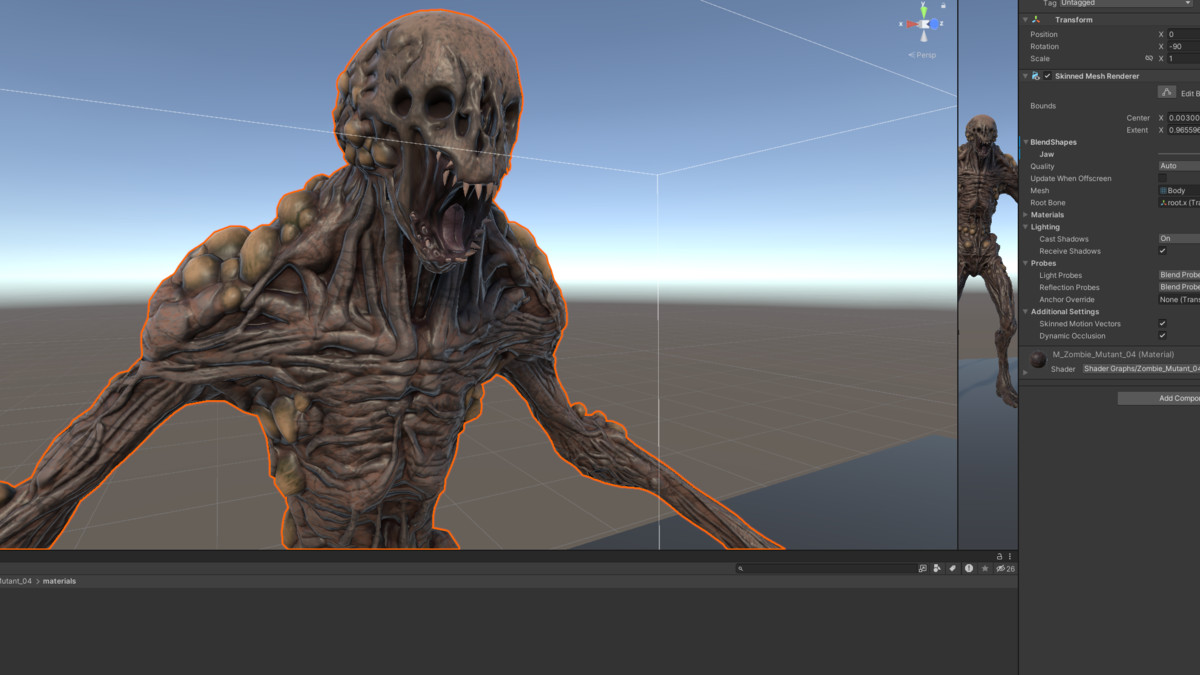
Task: Click the red X axis cone on scene gizmo
Action: 912,24
